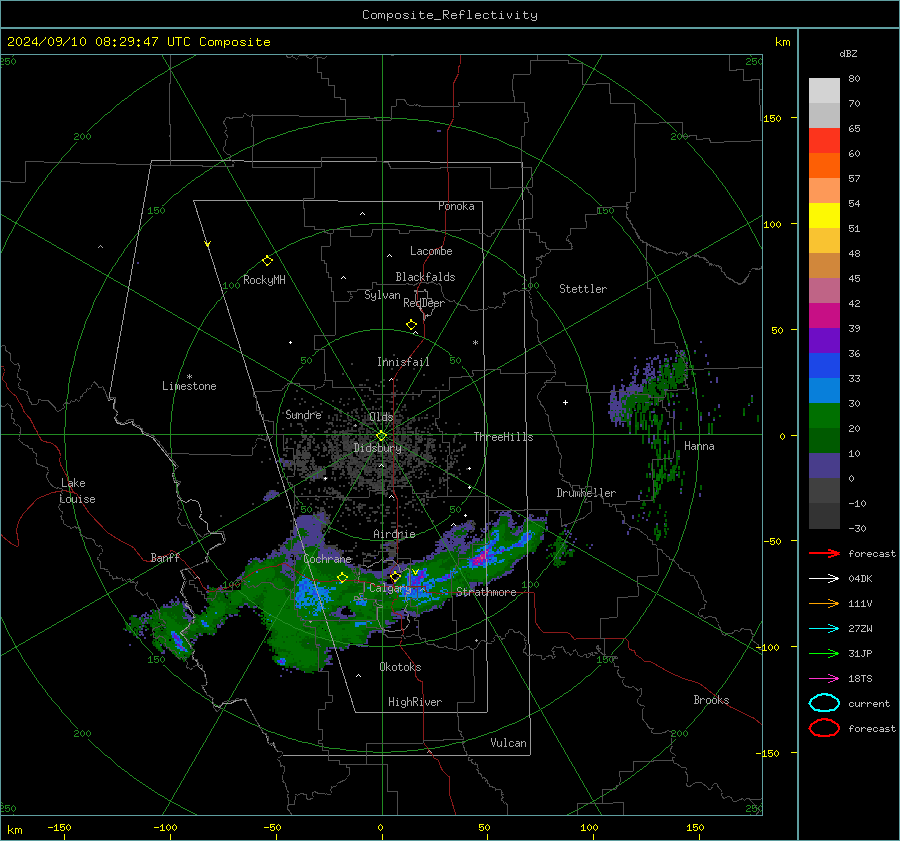Image resolution: width=900 pixels, height=841 pixels.
Task: Click the magenta storm core northeast of Calgary
Action: [481, 556]
